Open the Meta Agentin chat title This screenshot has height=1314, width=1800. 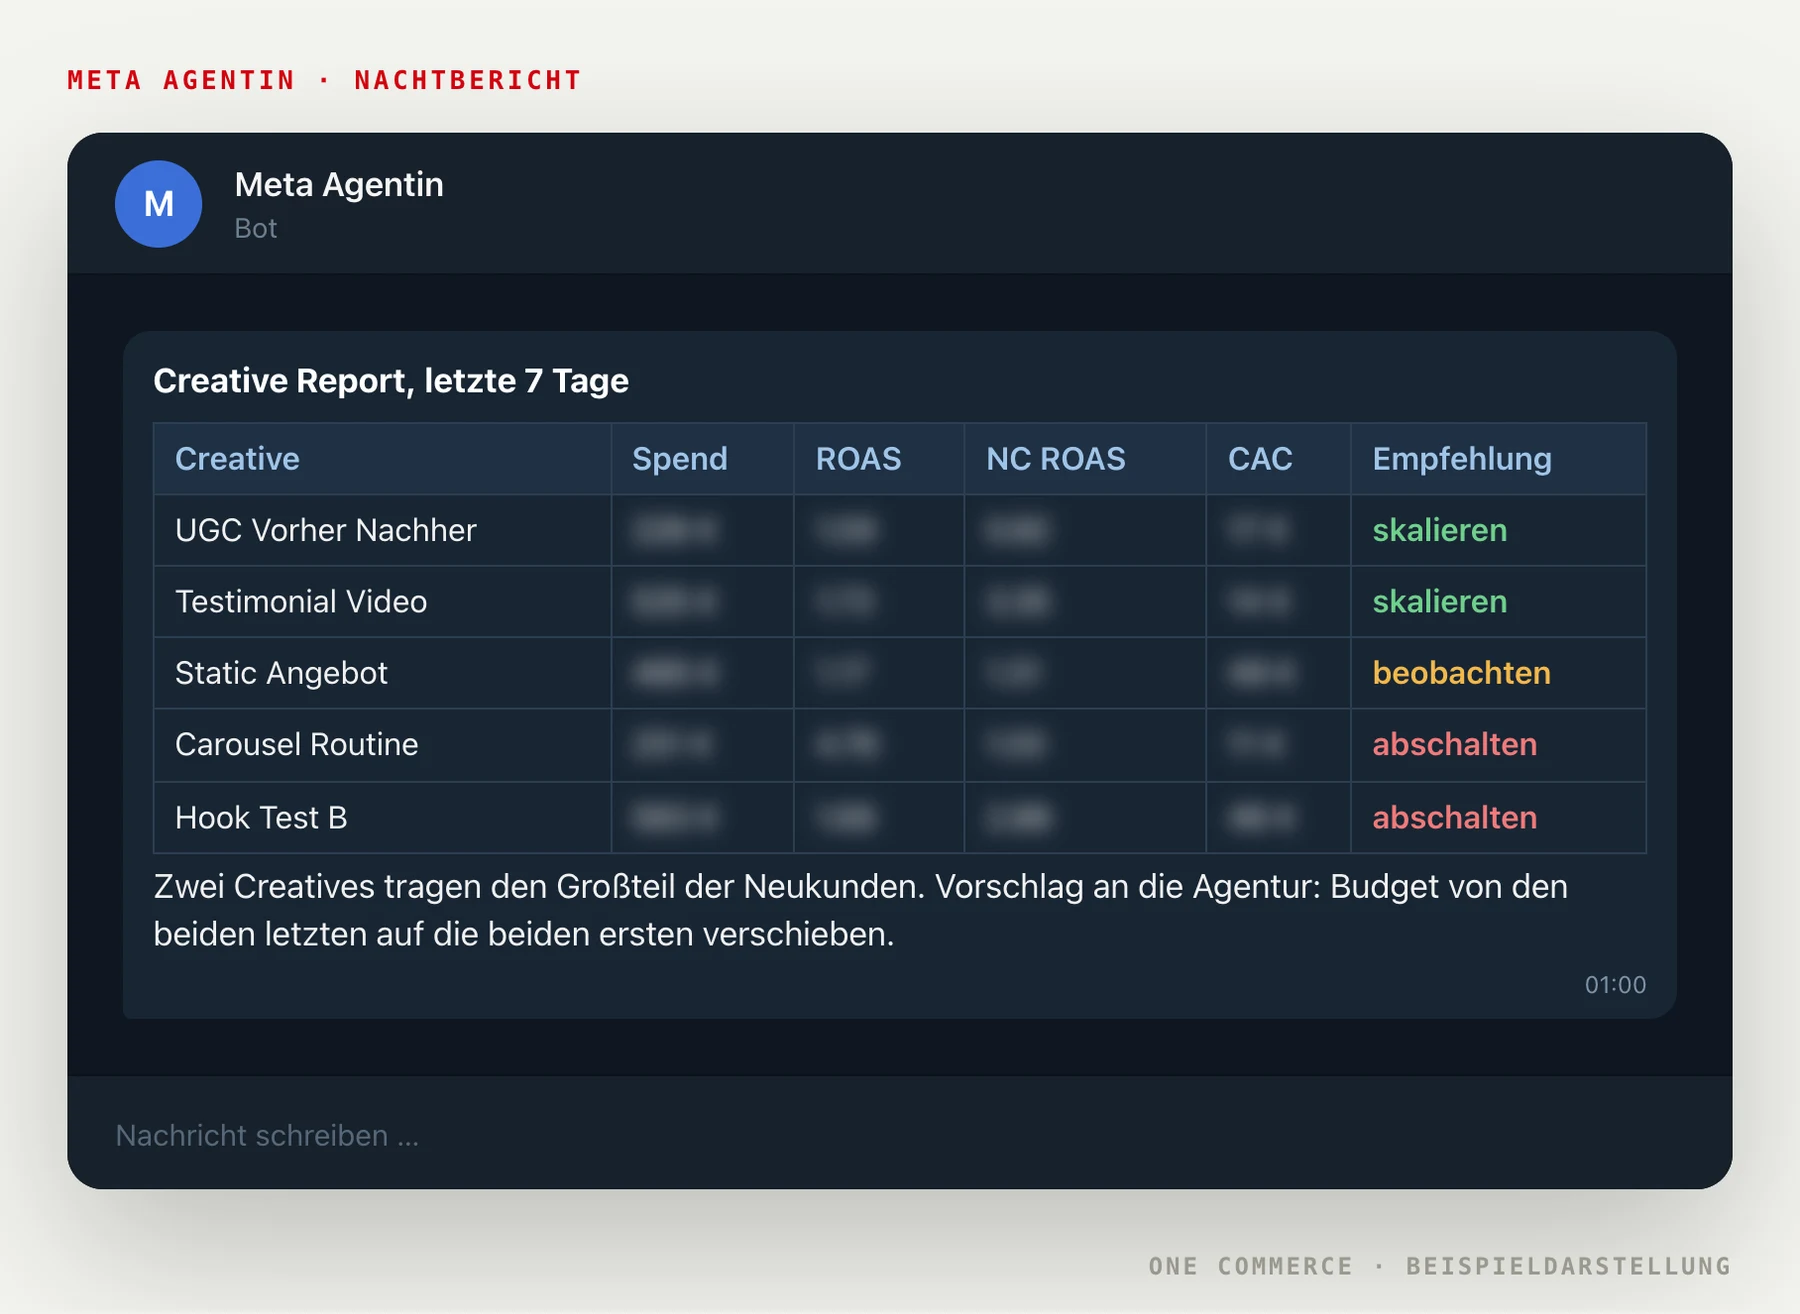pyautogui.click(x=339, y=185)
